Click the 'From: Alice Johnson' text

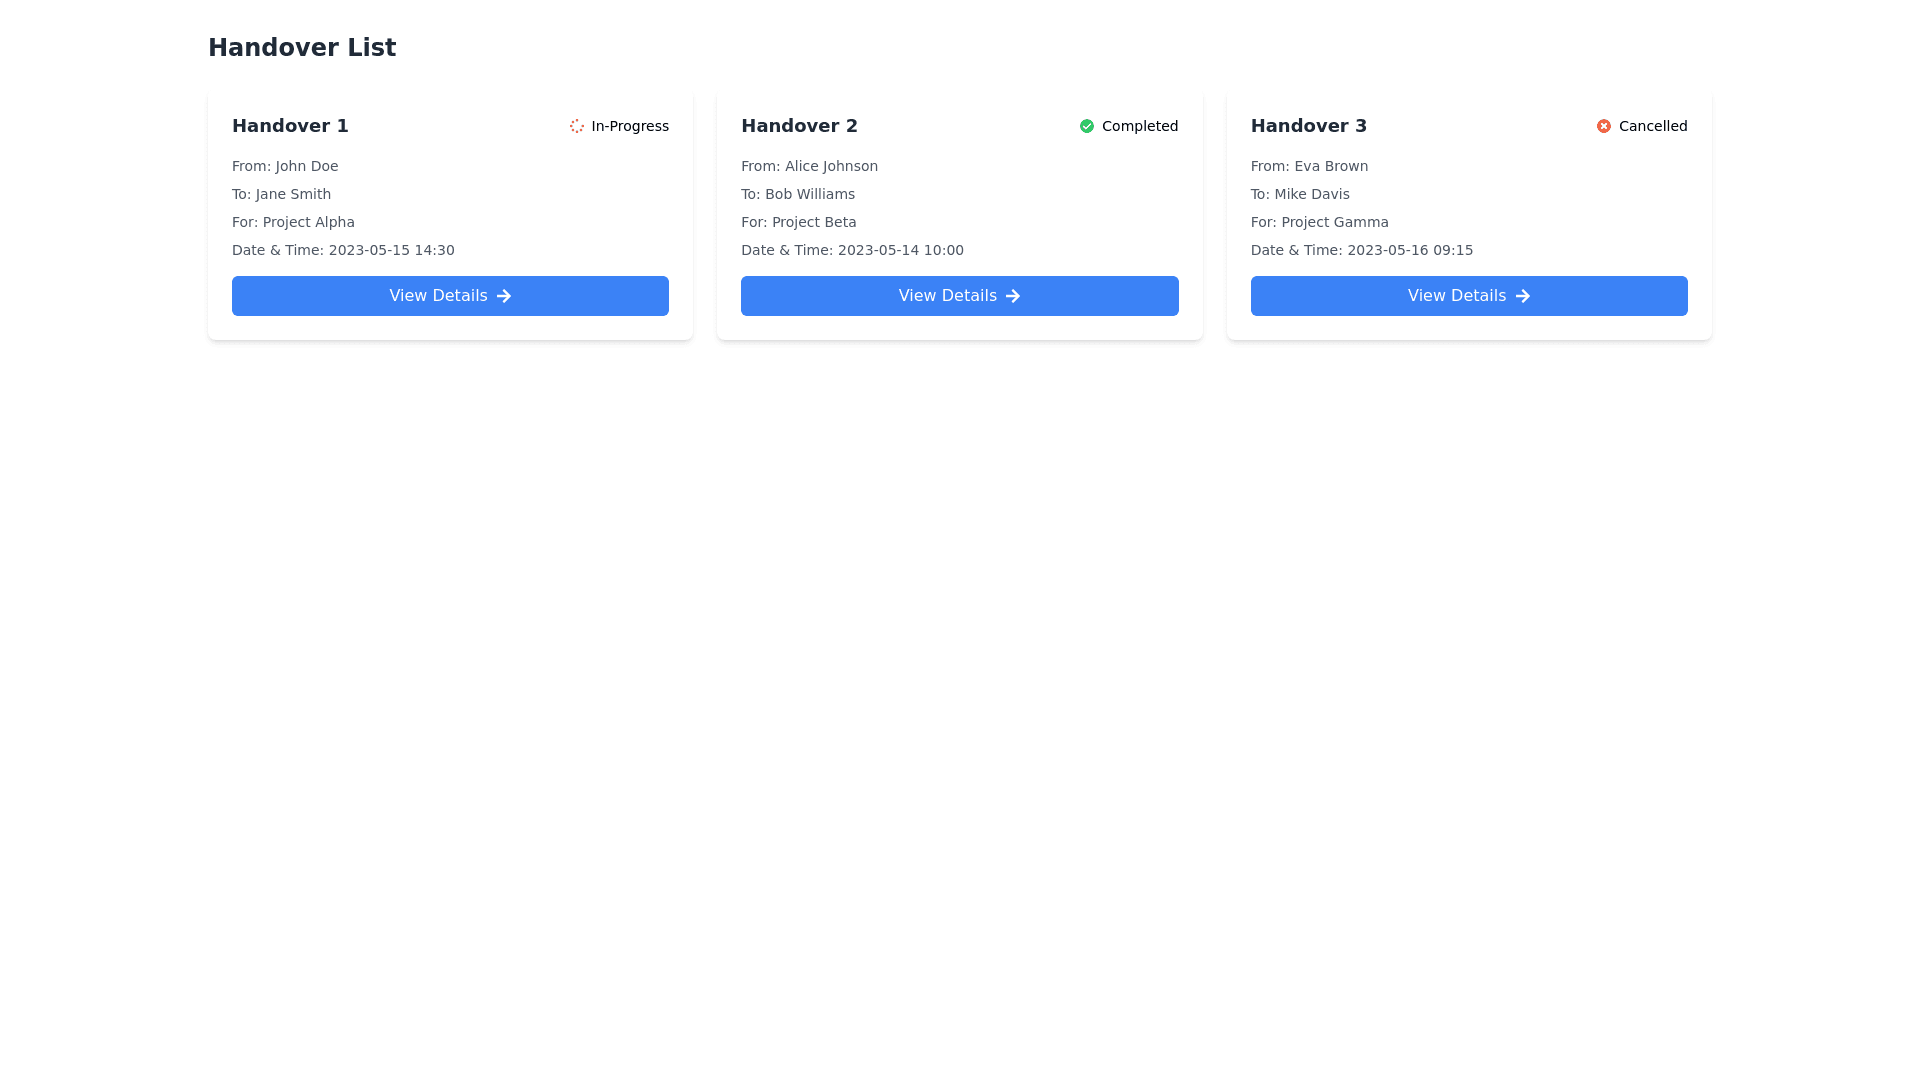809,166
